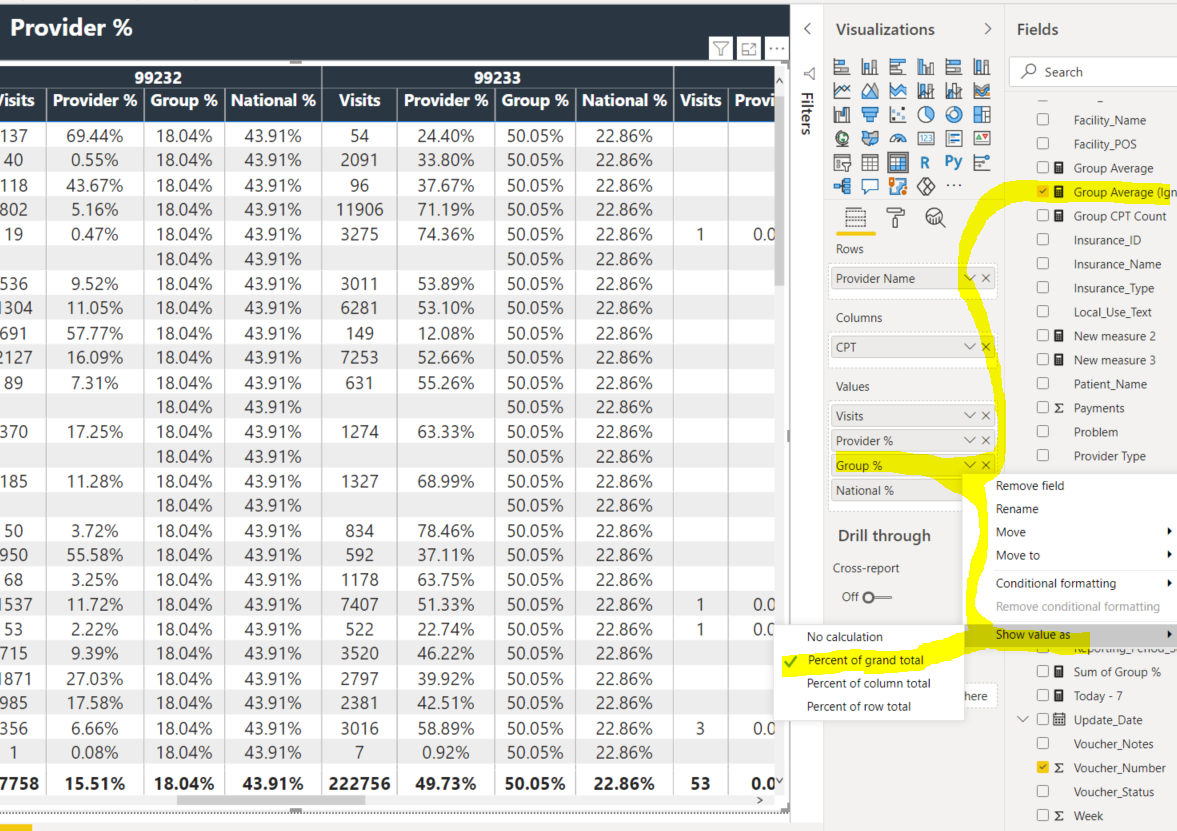Viewport: 1177px width, 831px height.
Task: Remove Visits field with X button
Action: [986, 416]
